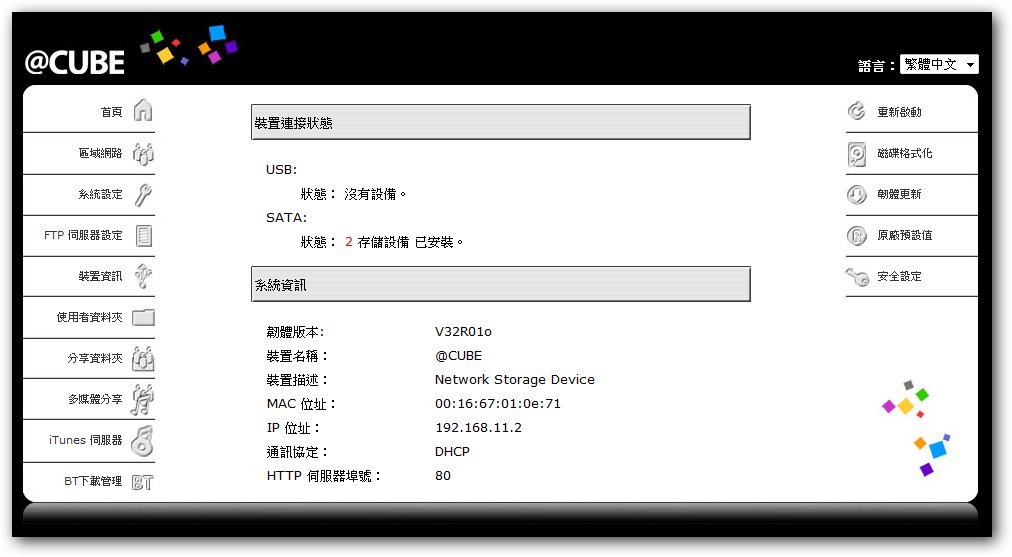Viewport: 1012px width, 557px height.
Task: Click the home house icon
Action: 143,110
